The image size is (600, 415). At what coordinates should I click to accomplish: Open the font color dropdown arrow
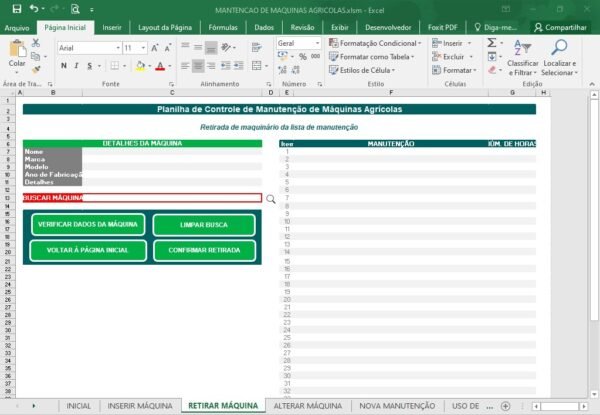[x=170, y=66]
